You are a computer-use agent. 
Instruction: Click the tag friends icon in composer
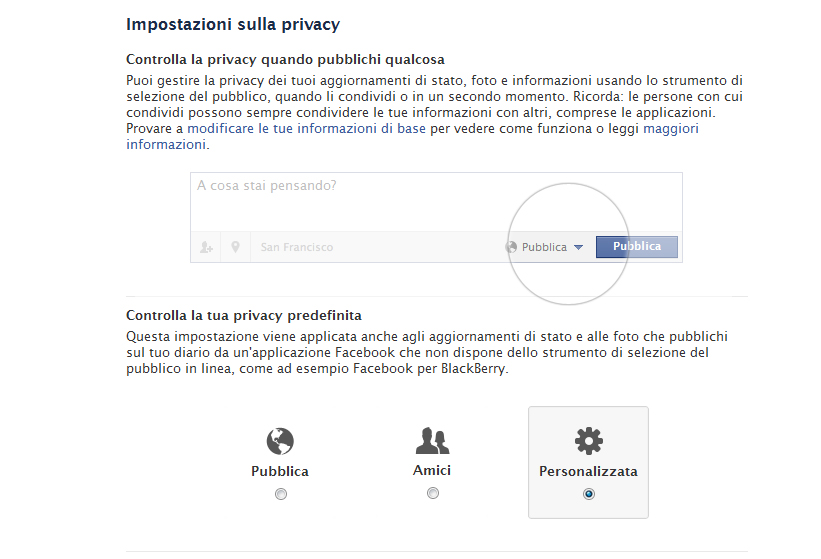(x=206, y=247)
